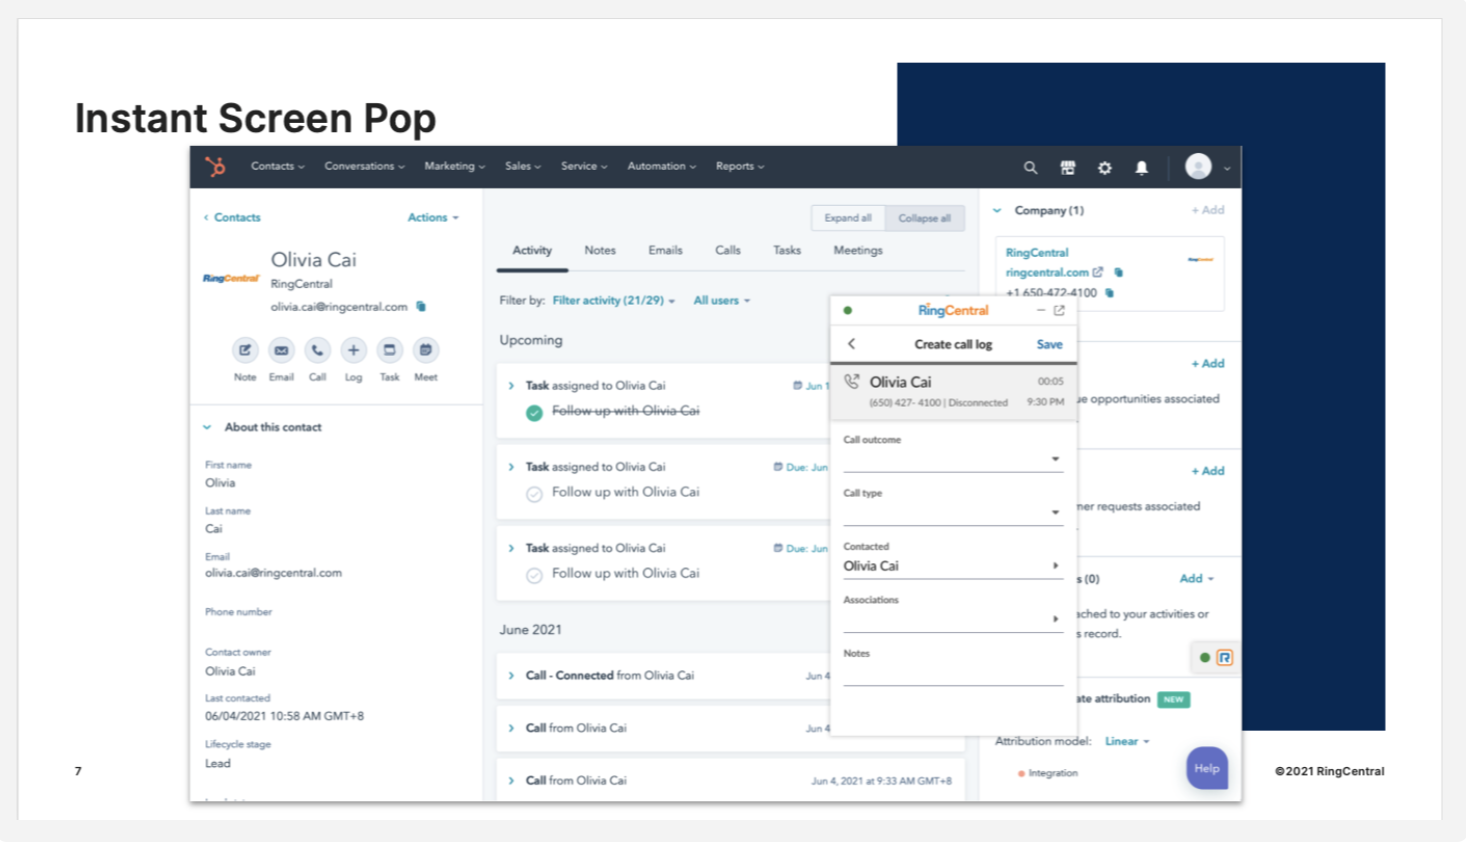
Task: Expand the Filter activity (21/29) dropdown
Action: point(613,301)
